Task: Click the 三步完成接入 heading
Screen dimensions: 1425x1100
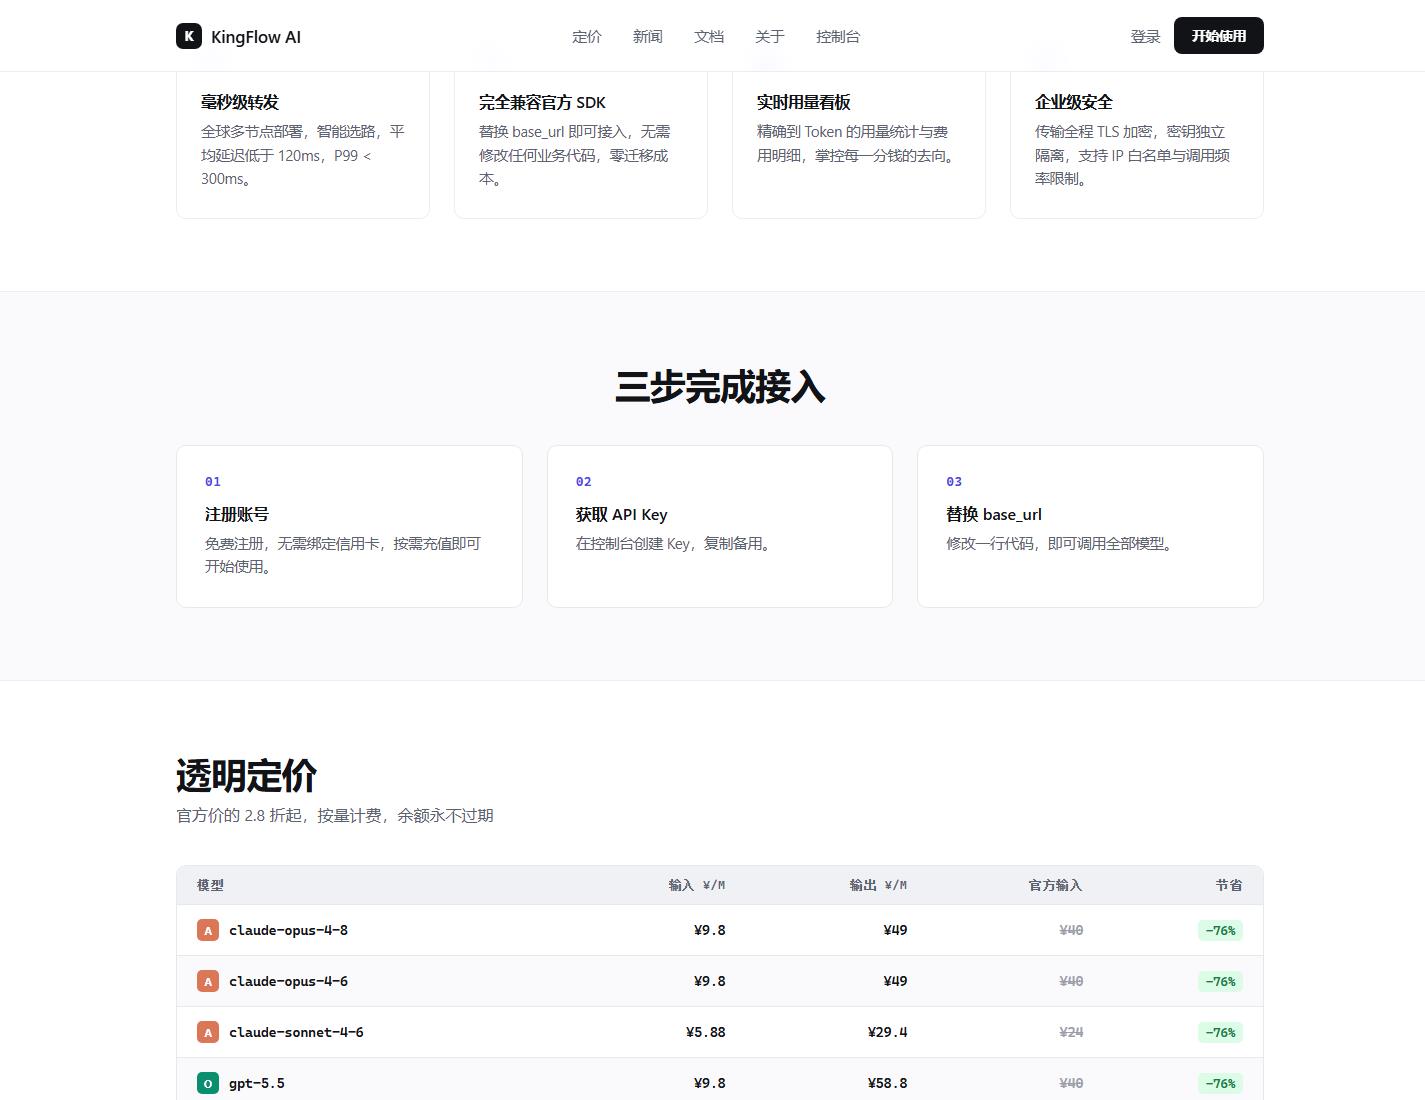Action: [x=720, y=387]
